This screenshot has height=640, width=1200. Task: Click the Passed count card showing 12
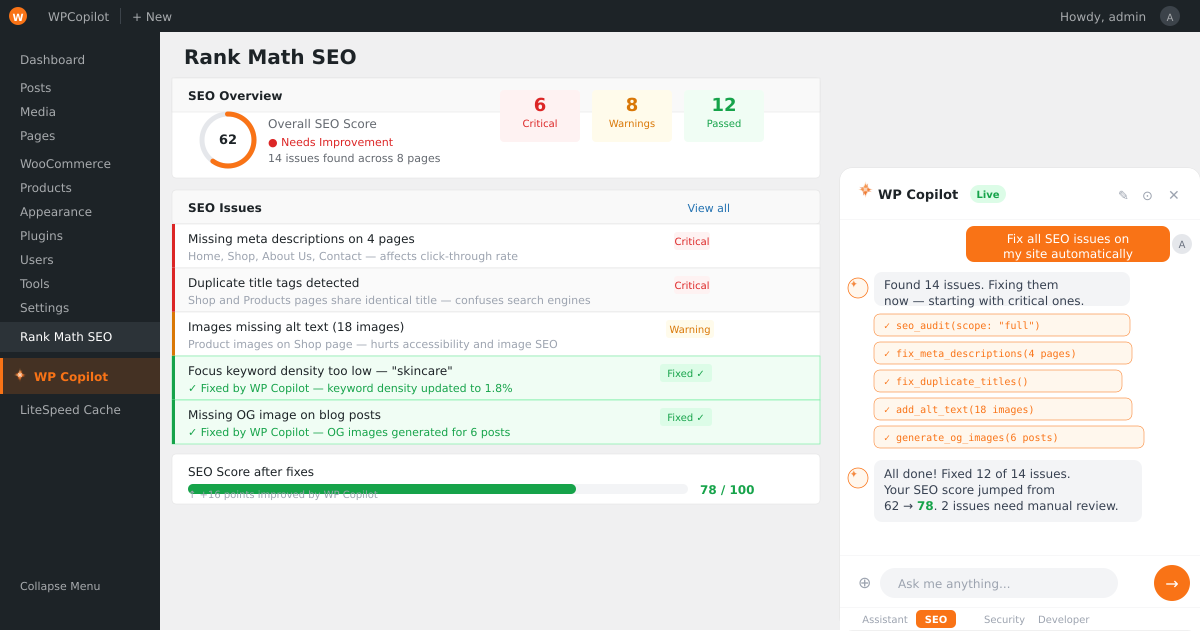724,116
